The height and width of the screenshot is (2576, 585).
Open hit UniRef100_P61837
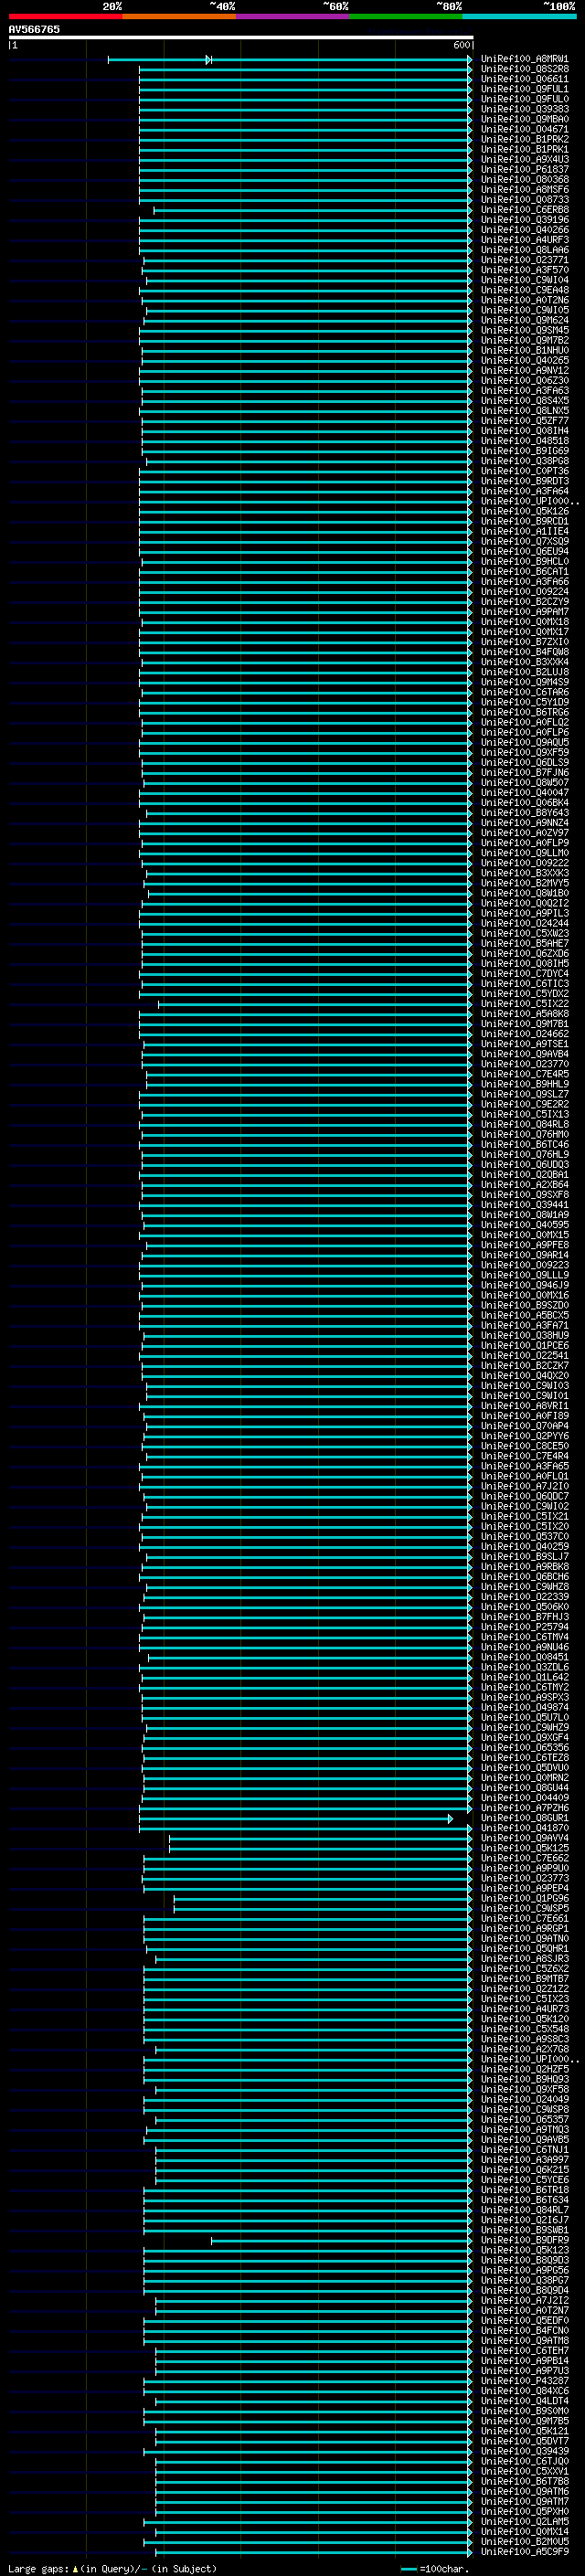(524, 170)
